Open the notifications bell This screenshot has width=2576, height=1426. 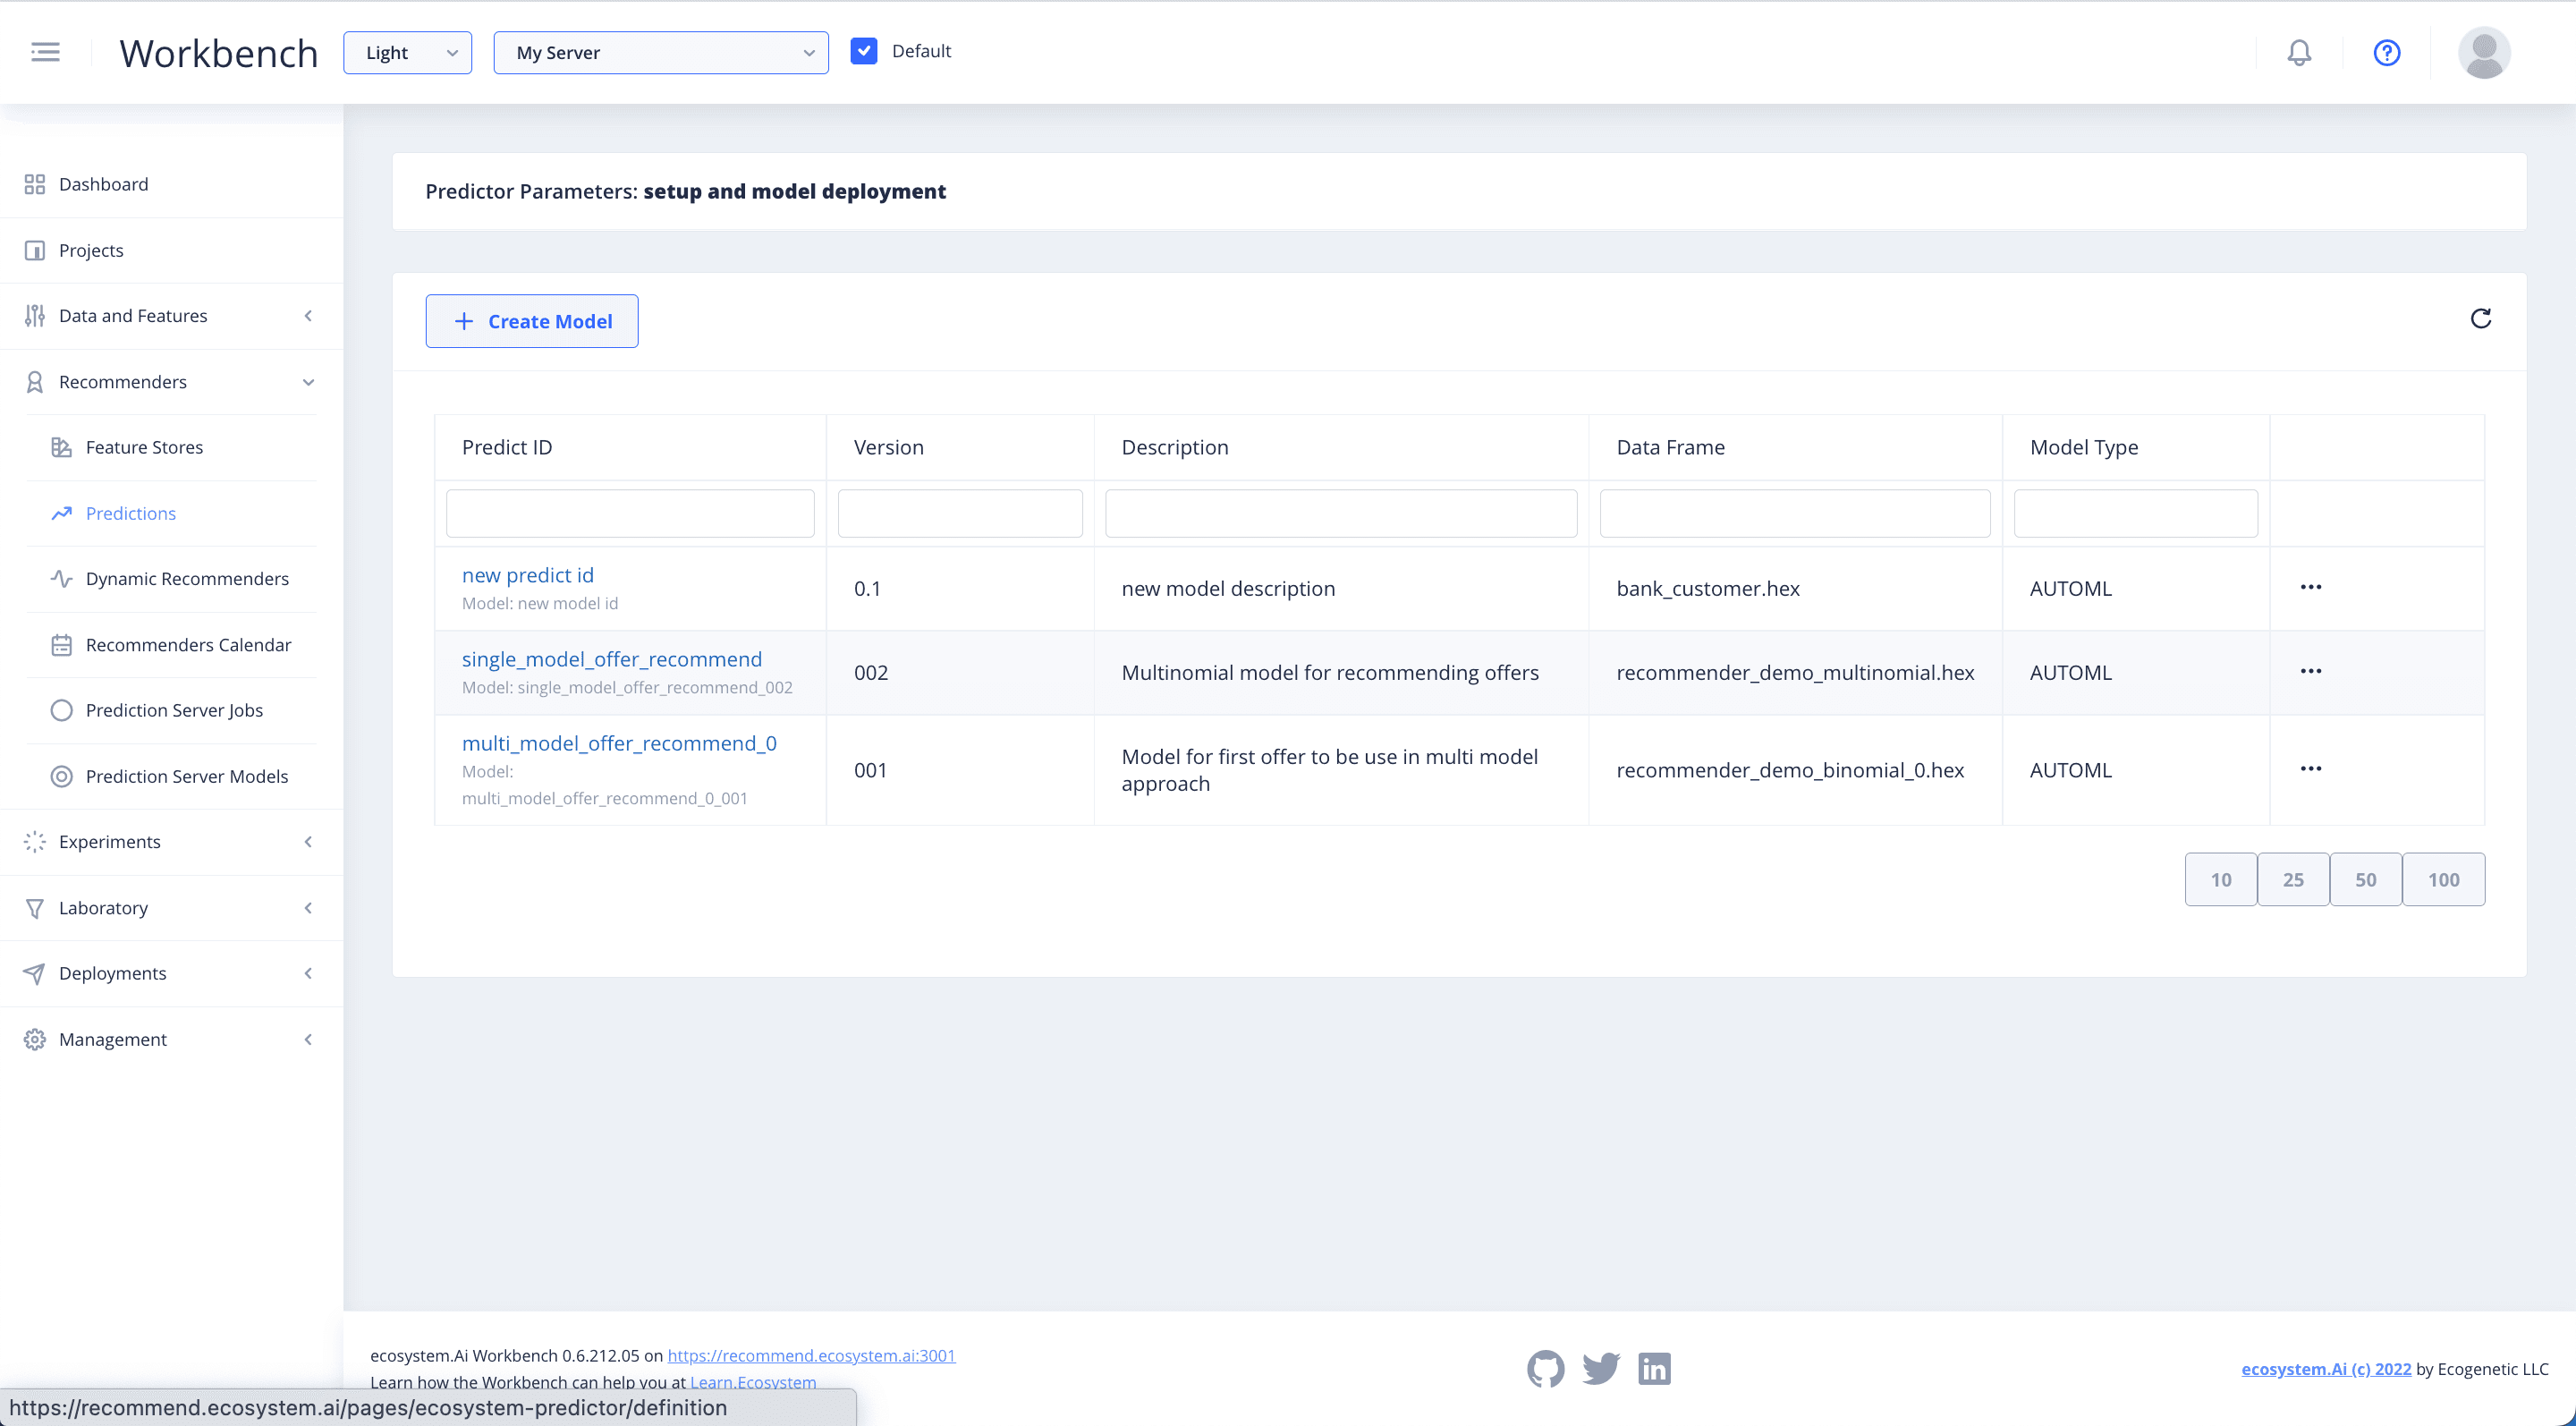pyautogui.click(x=2299, y=52)
